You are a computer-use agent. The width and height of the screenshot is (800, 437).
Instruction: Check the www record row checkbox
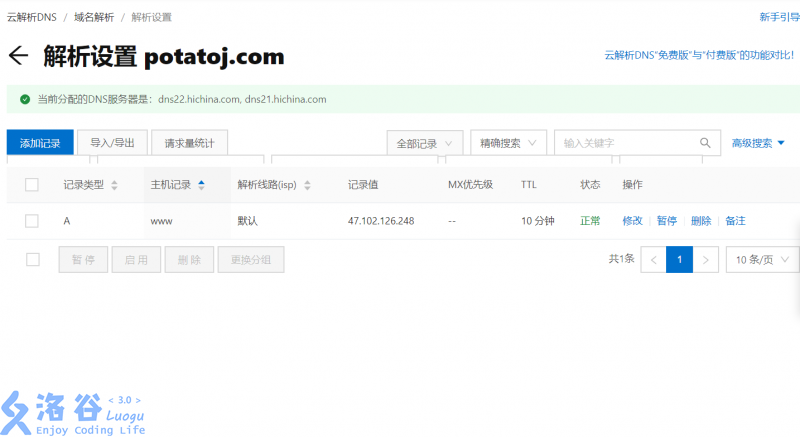32,221
